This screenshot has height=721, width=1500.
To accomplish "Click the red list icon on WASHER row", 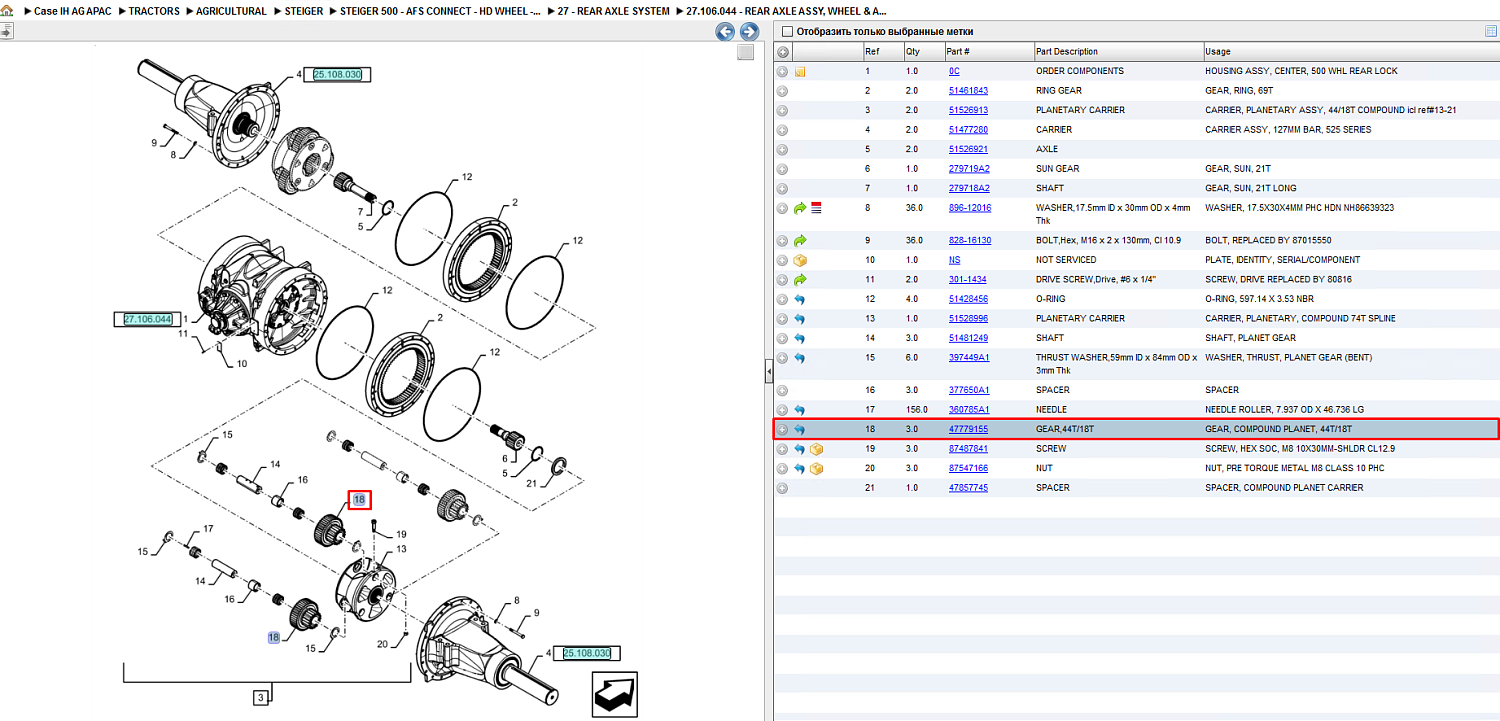I will coord(816,208).
